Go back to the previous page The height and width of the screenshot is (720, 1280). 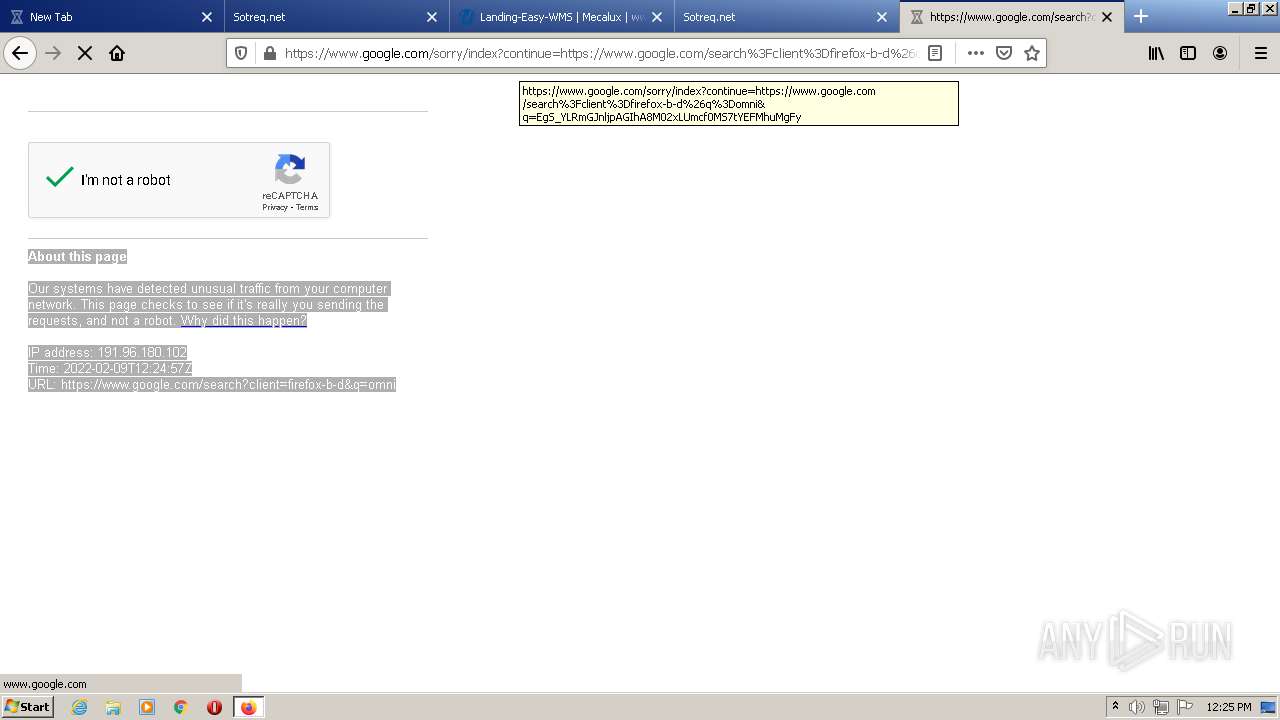click(20, 53)
